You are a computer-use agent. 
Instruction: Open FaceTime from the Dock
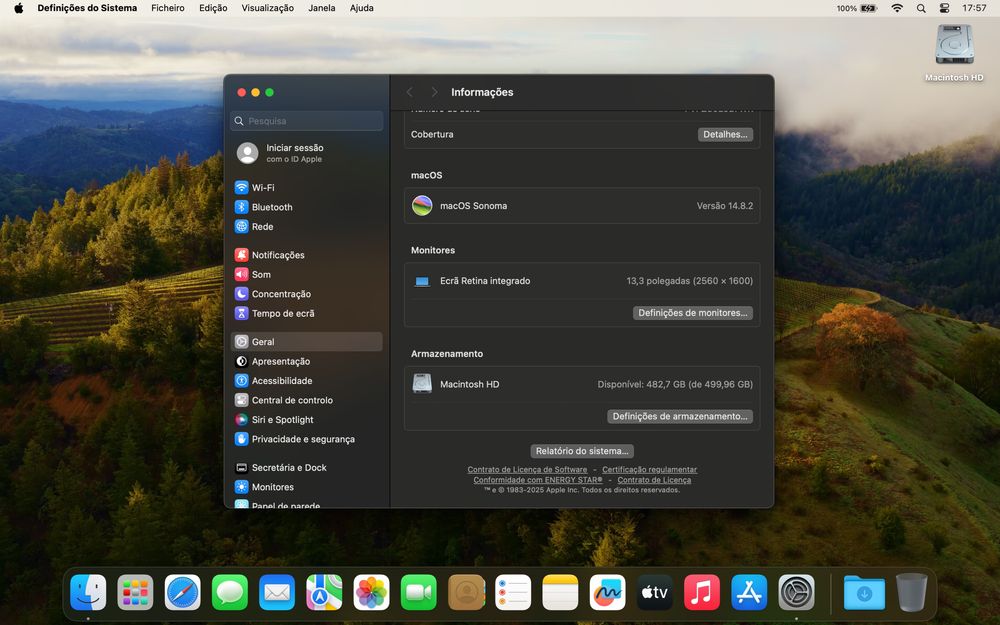click(x=418, y=592)
